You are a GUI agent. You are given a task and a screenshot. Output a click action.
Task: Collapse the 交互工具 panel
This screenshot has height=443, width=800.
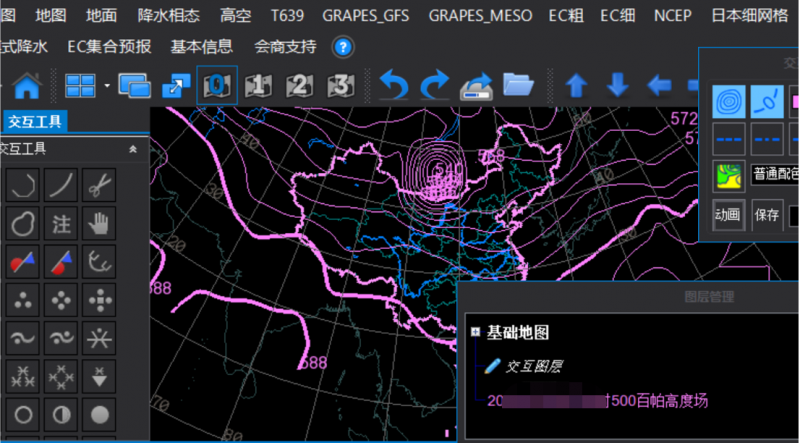133,149
